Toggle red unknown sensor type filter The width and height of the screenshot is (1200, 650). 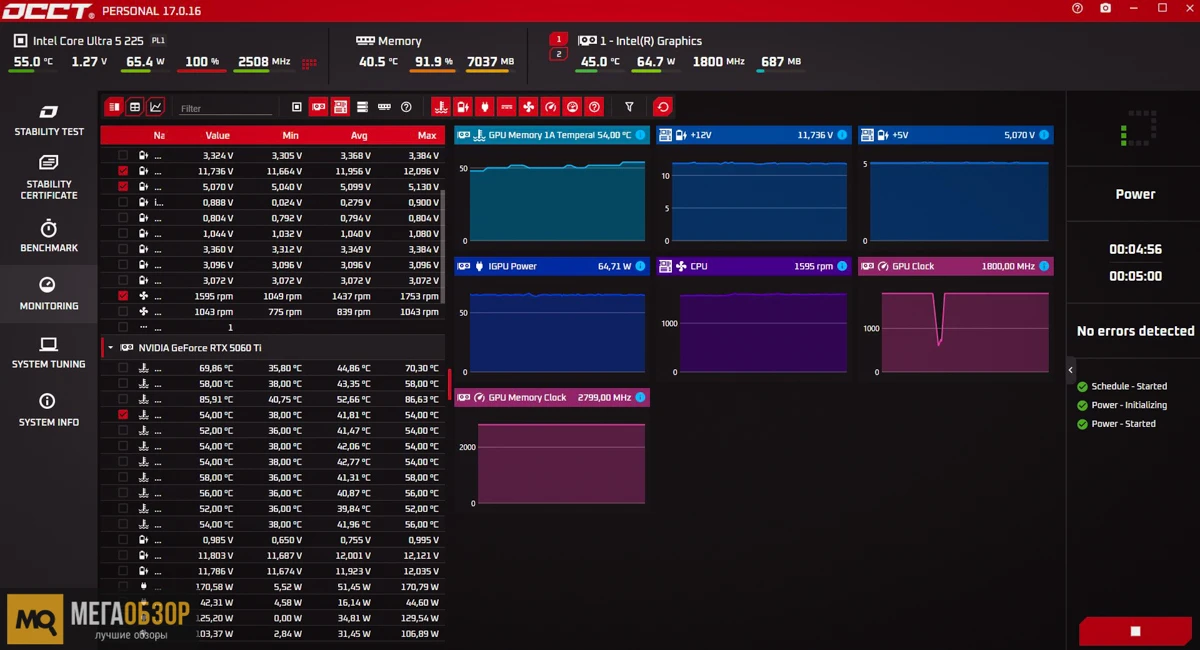[x=594, y=107]
